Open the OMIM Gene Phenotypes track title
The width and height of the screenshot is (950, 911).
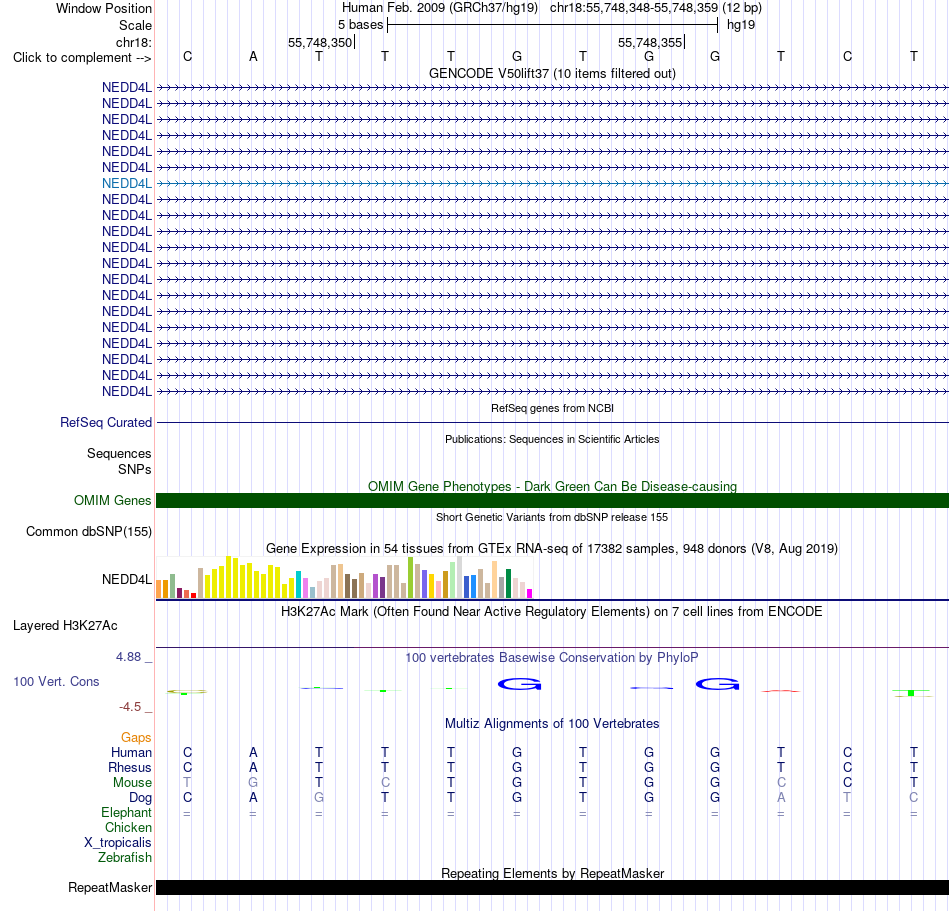552,486
